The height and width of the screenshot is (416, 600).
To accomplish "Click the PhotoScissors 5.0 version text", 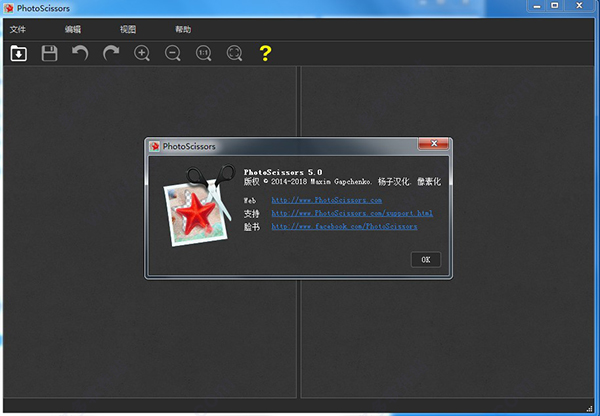I will [283, 172].
